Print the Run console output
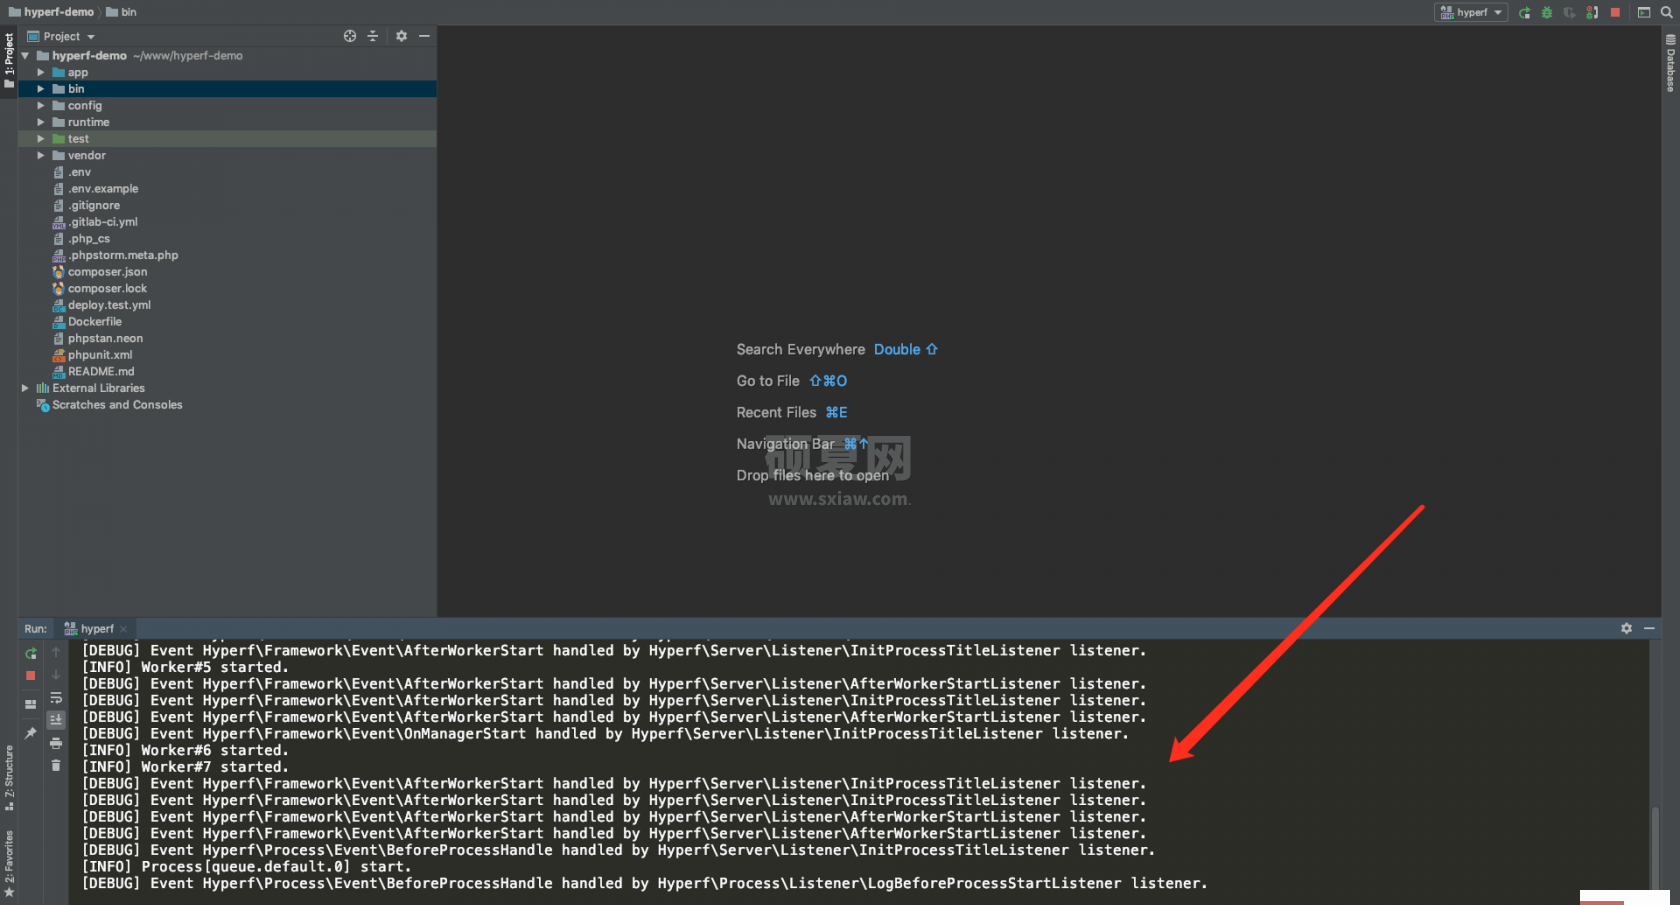This screenshot has height=905, width=1680. [x=56, y=743]
